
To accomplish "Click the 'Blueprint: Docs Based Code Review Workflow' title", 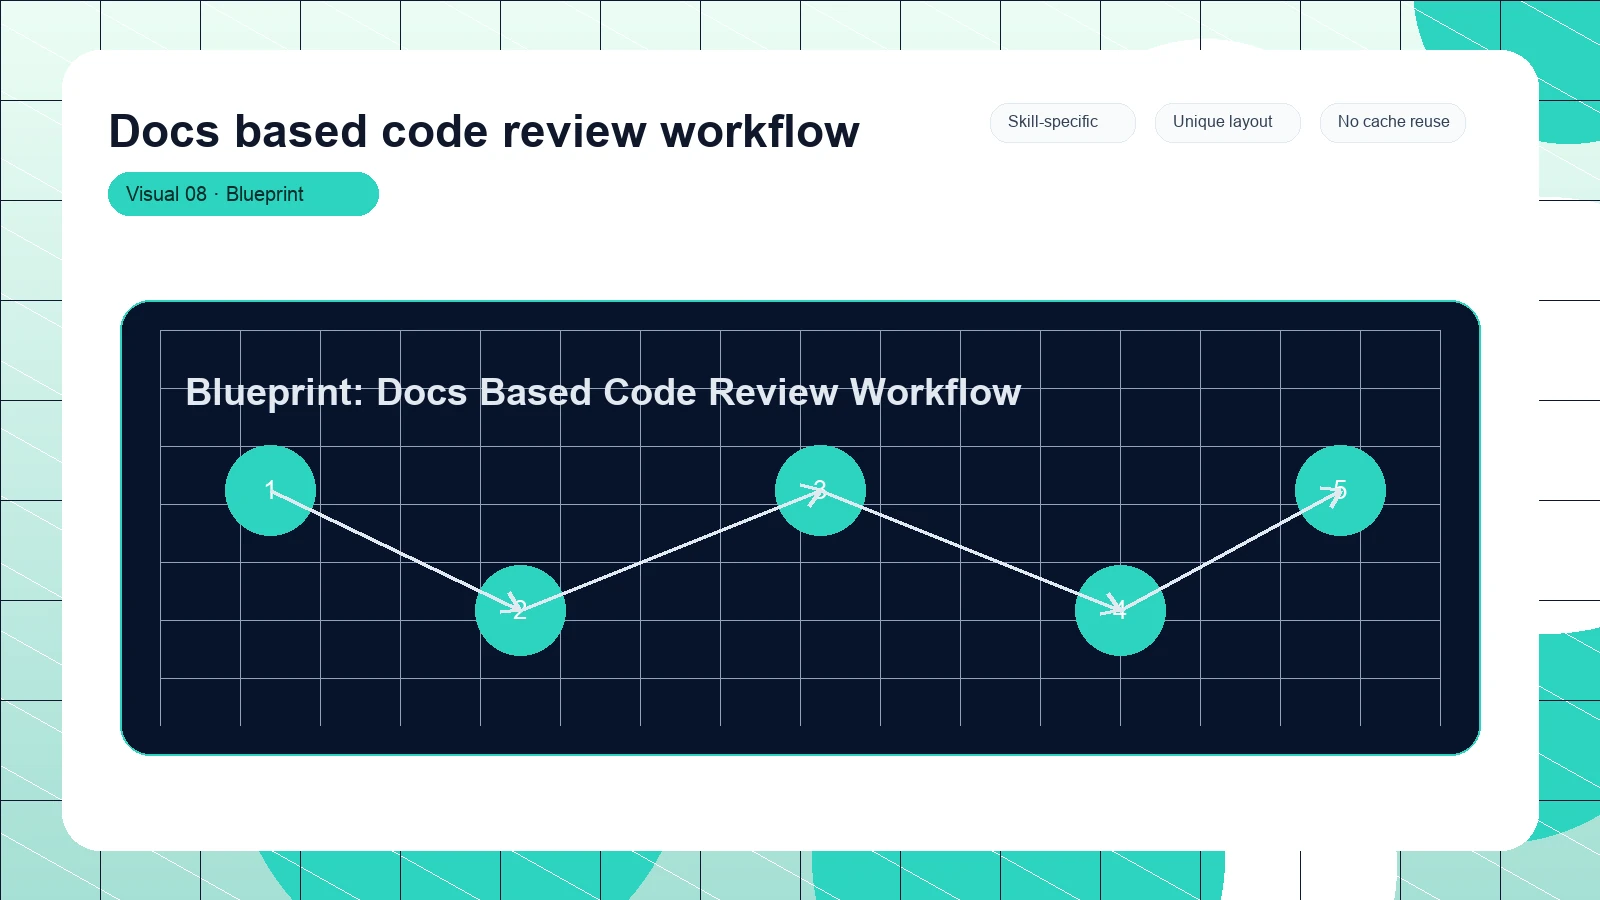I will pyautogui.click(x=603, y=392).
